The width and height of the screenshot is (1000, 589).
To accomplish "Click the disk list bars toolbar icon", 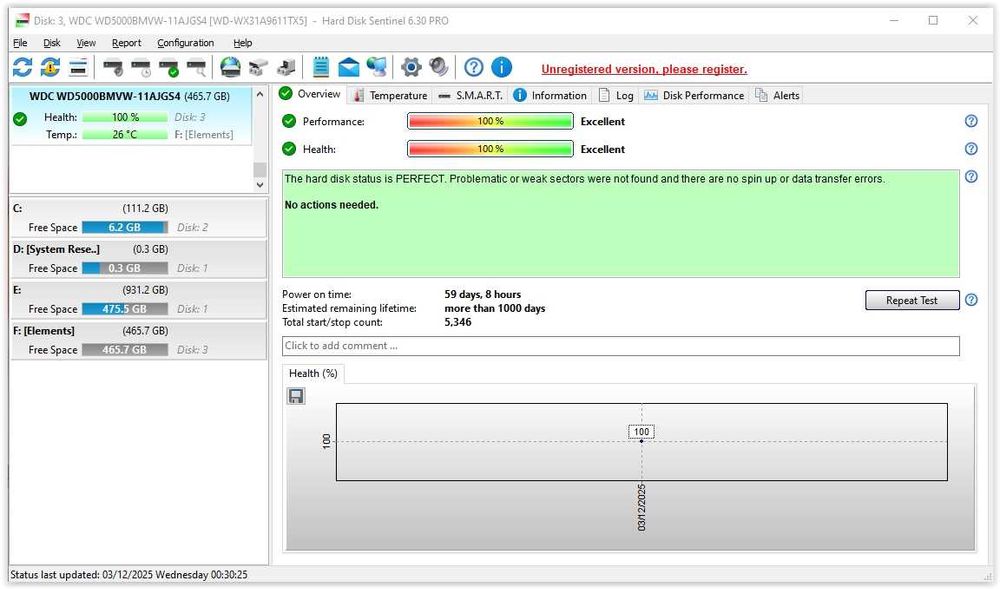I will tap(78, 67).
